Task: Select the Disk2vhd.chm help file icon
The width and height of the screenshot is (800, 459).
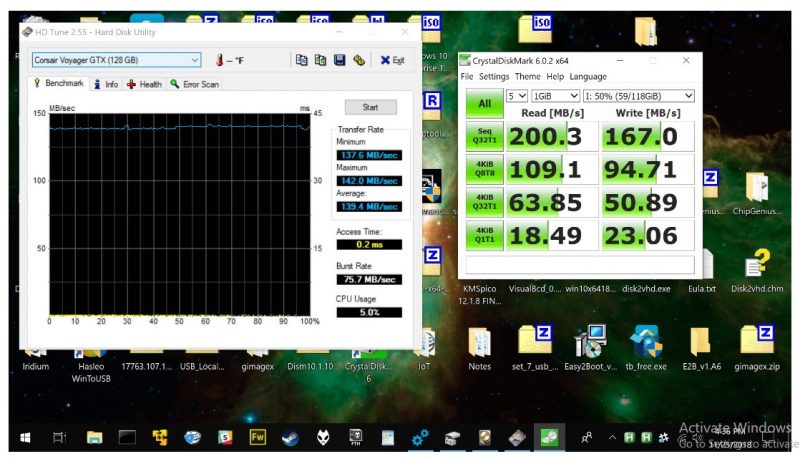Action: click(757, 270)
